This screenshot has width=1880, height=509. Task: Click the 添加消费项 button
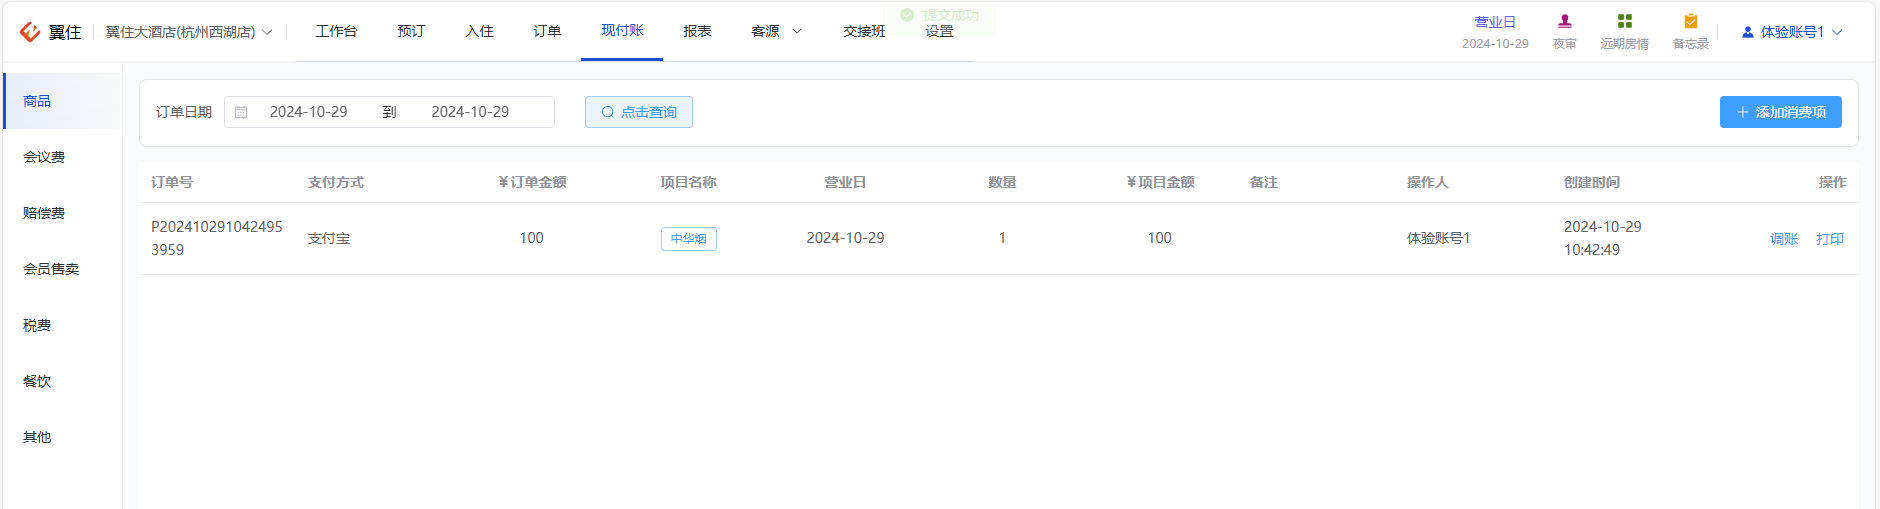pos(1781,112)
